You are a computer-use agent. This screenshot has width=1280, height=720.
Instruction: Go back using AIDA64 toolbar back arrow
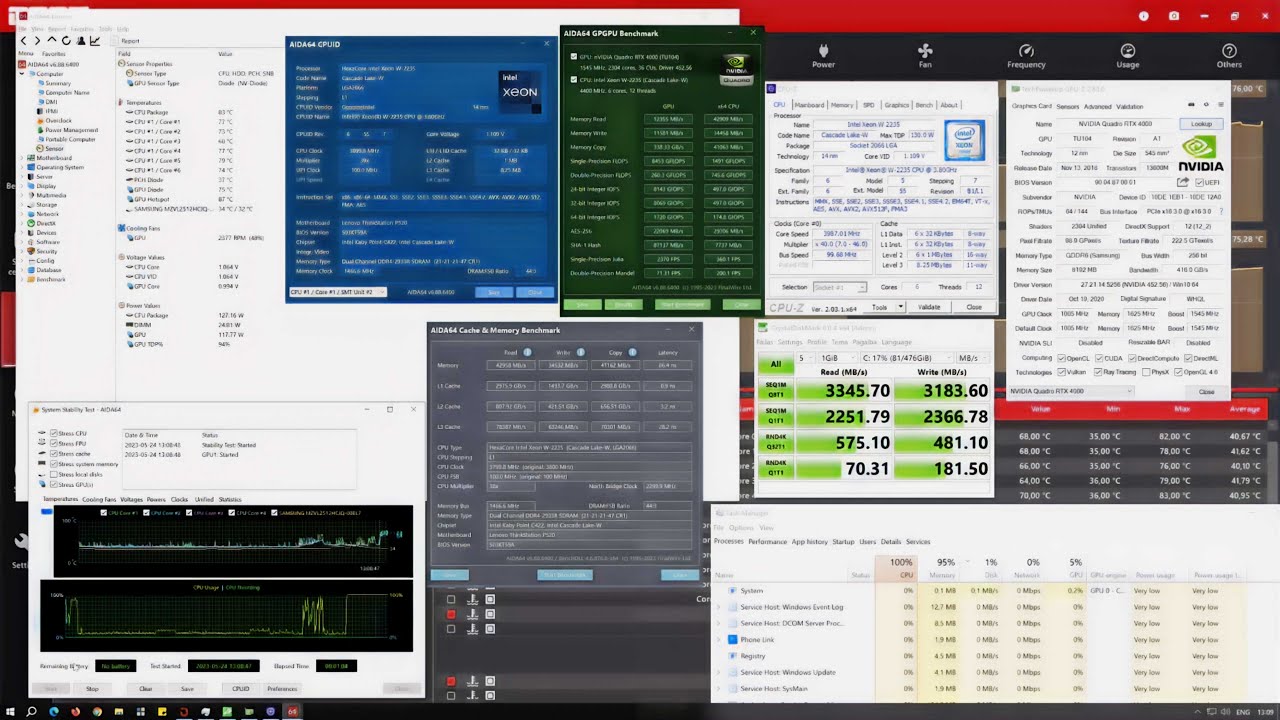tap(23, 41)
